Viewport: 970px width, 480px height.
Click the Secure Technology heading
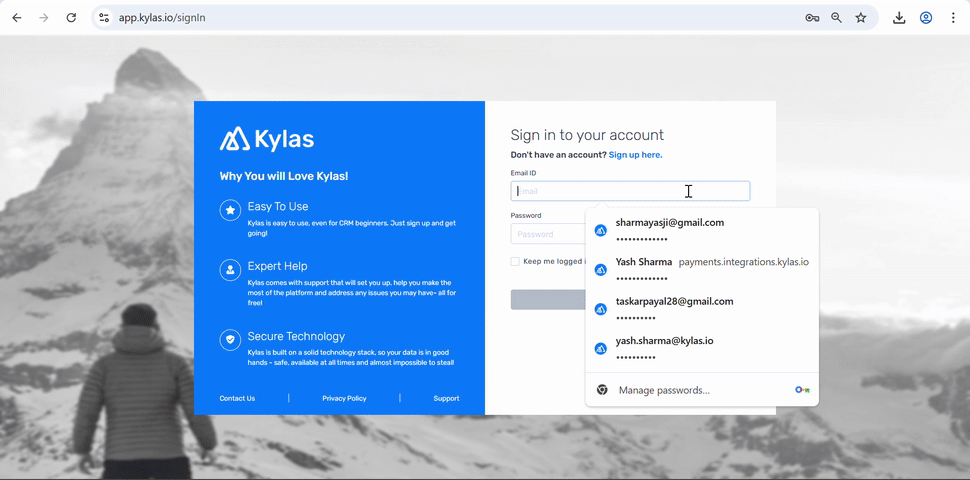pyautogui.click(x=296, y=336)
